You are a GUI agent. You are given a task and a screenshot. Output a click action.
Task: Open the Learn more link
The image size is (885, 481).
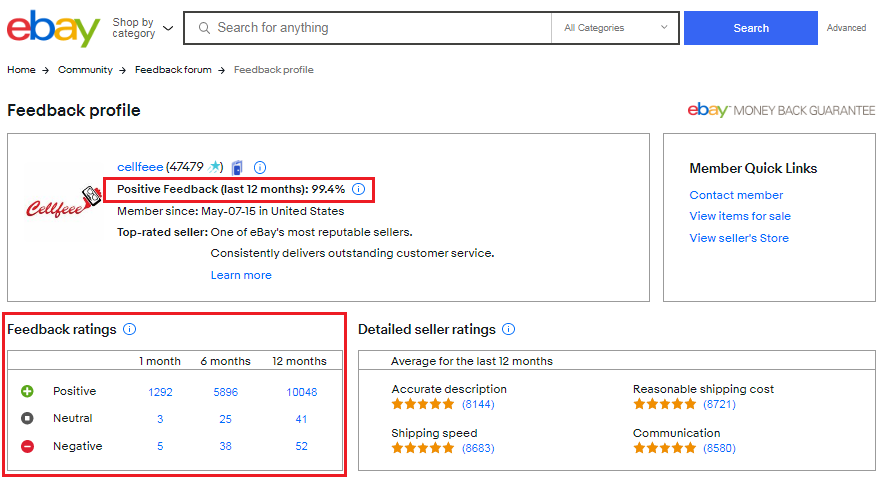[x=241, y=275]
